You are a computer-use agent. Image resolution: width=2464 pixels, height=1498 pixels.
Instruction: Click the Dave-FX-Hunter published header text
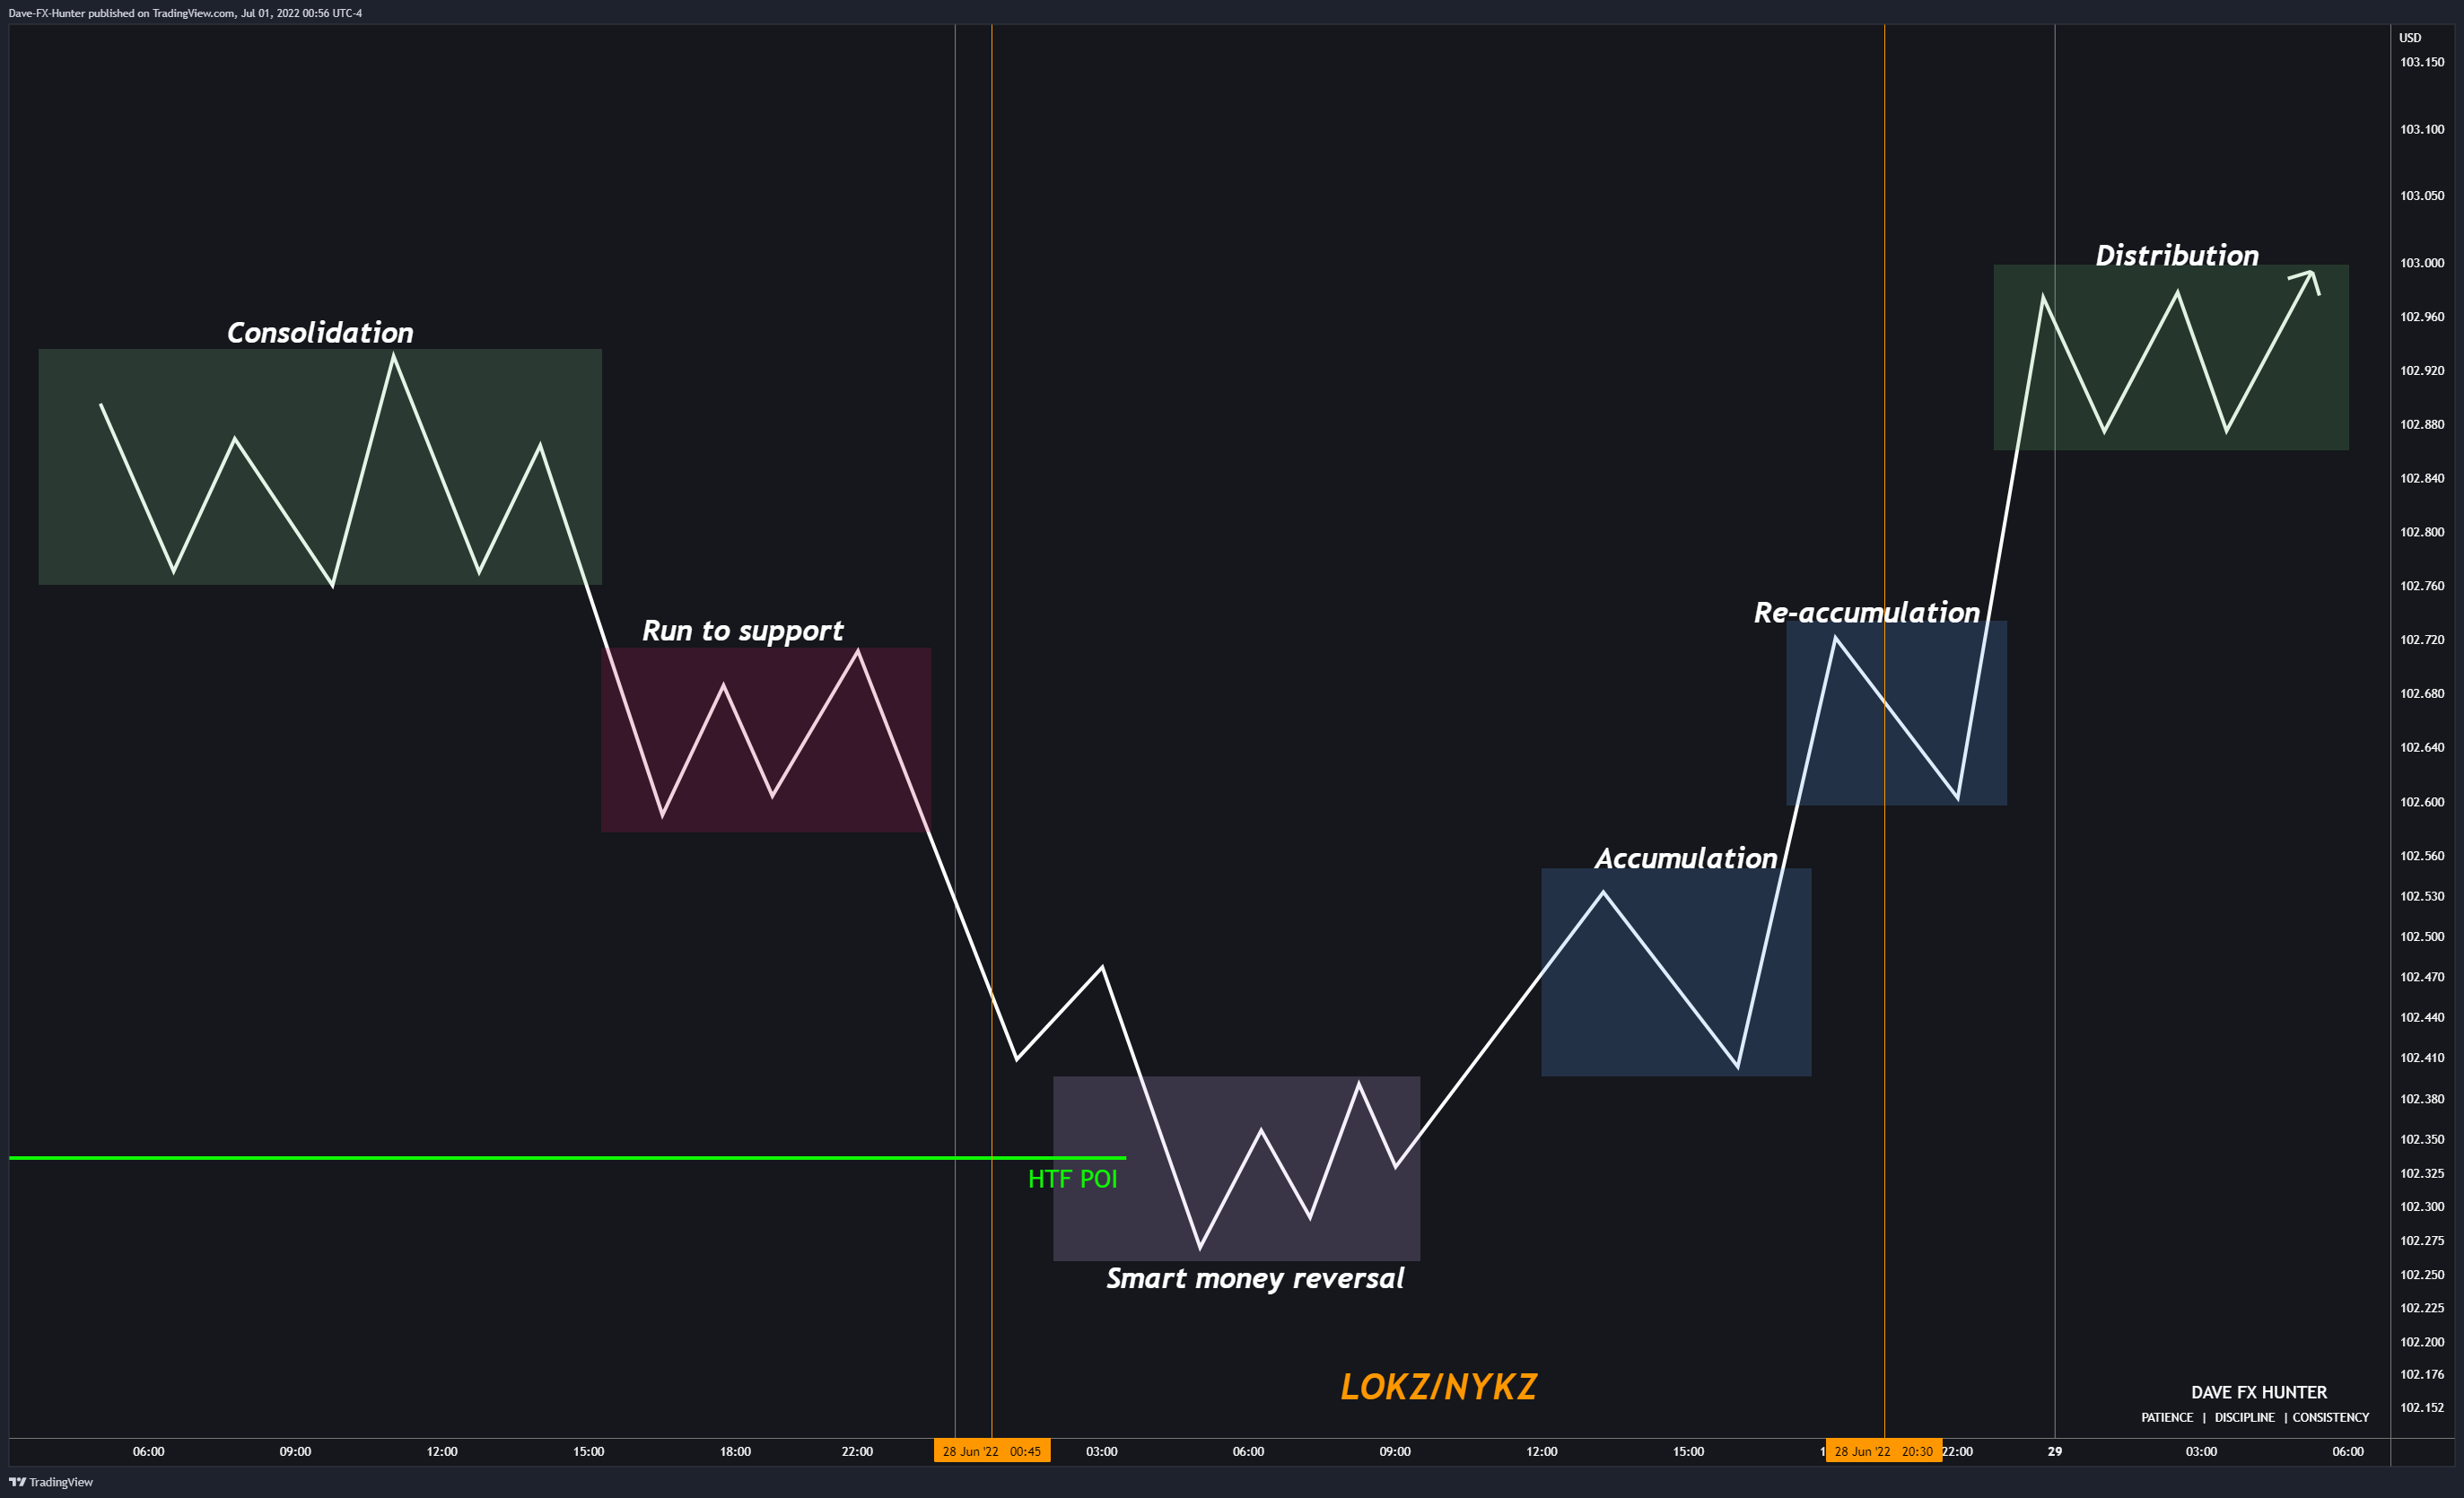coord(185,13)
